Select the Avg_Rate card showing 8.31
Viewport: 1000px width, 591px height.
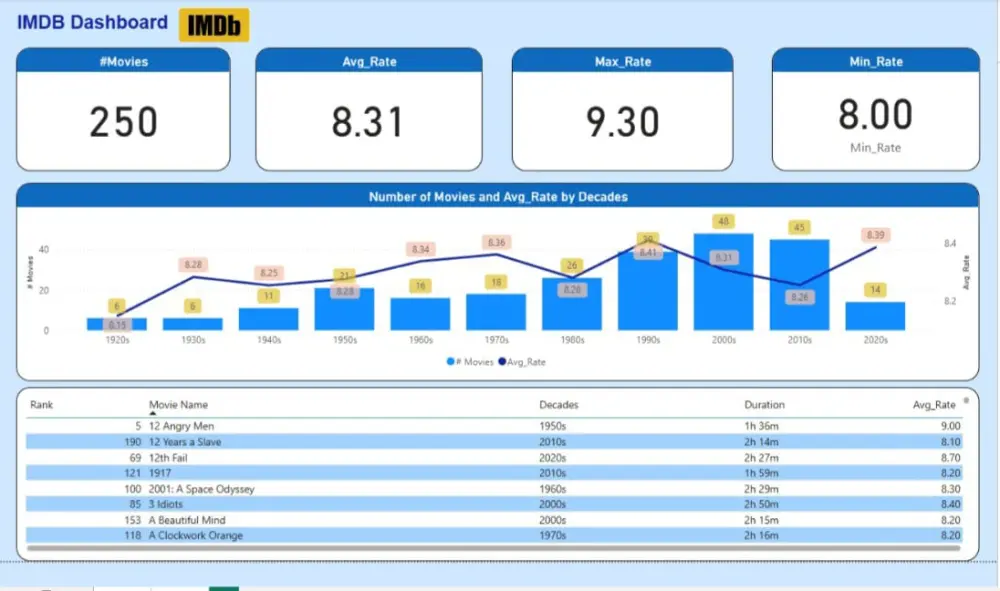[x=369, y=108]
